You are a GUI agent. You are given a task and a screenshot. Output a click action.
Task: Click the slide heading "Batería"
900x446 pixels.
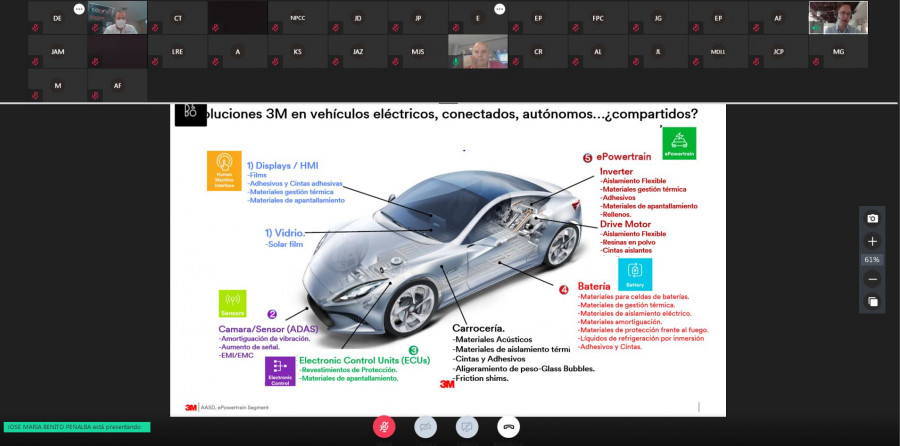(x=594, y=286)
